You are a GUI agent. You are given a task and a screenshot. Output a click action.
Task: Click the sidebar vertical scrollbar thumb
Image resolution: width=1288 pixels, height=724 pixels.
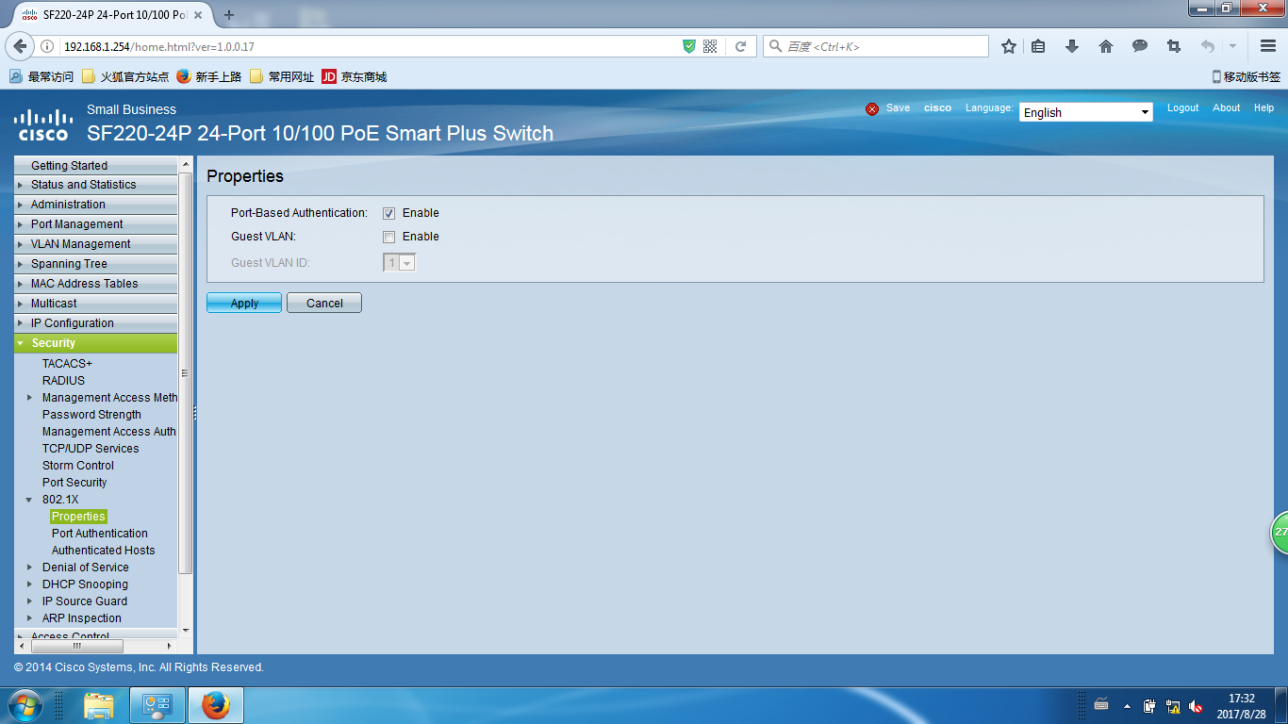click(x=184, y=372)
